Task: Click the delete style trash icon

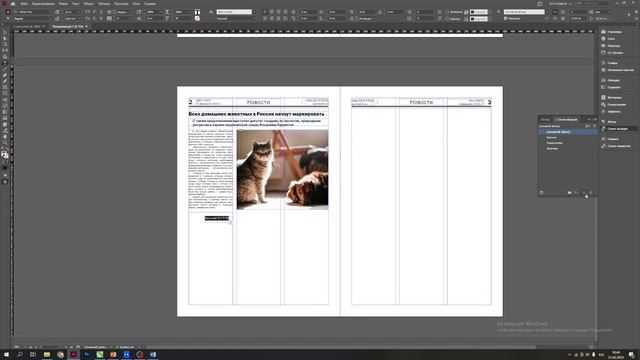Action: (x=591, y=193)
